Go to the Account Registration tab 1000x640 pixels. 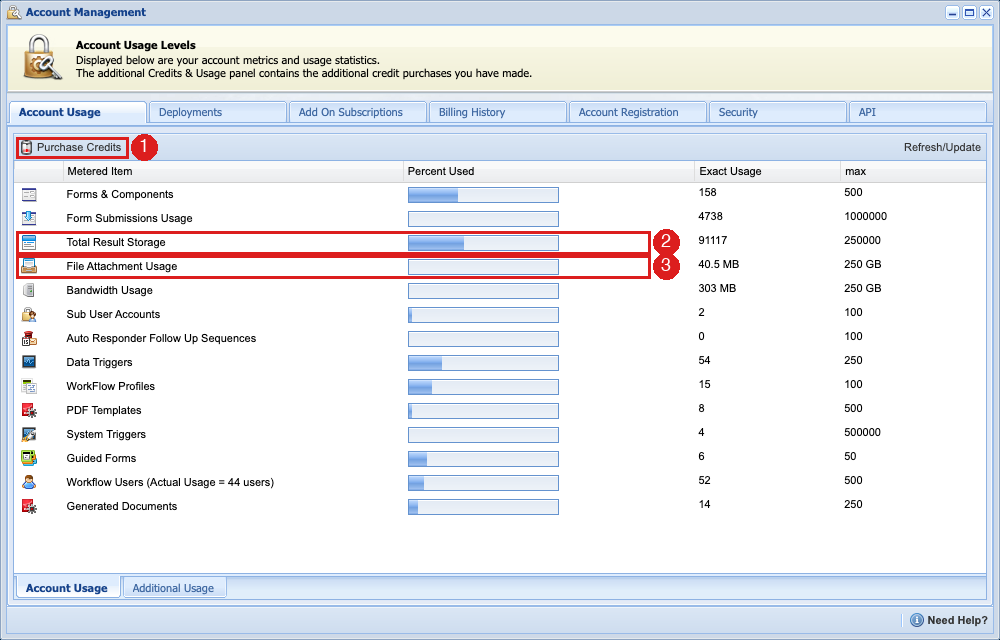pos(637,112)
